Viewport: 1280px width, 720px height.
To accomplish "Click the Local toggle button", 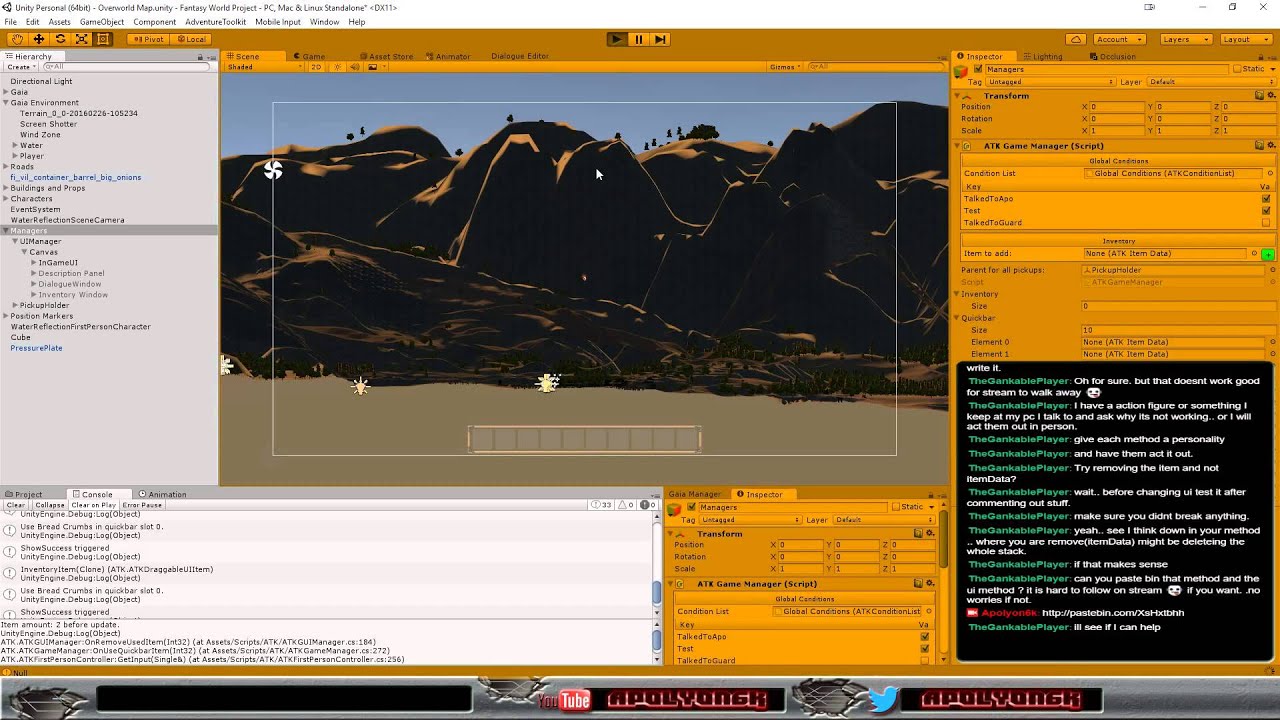I will pos(191,39).
